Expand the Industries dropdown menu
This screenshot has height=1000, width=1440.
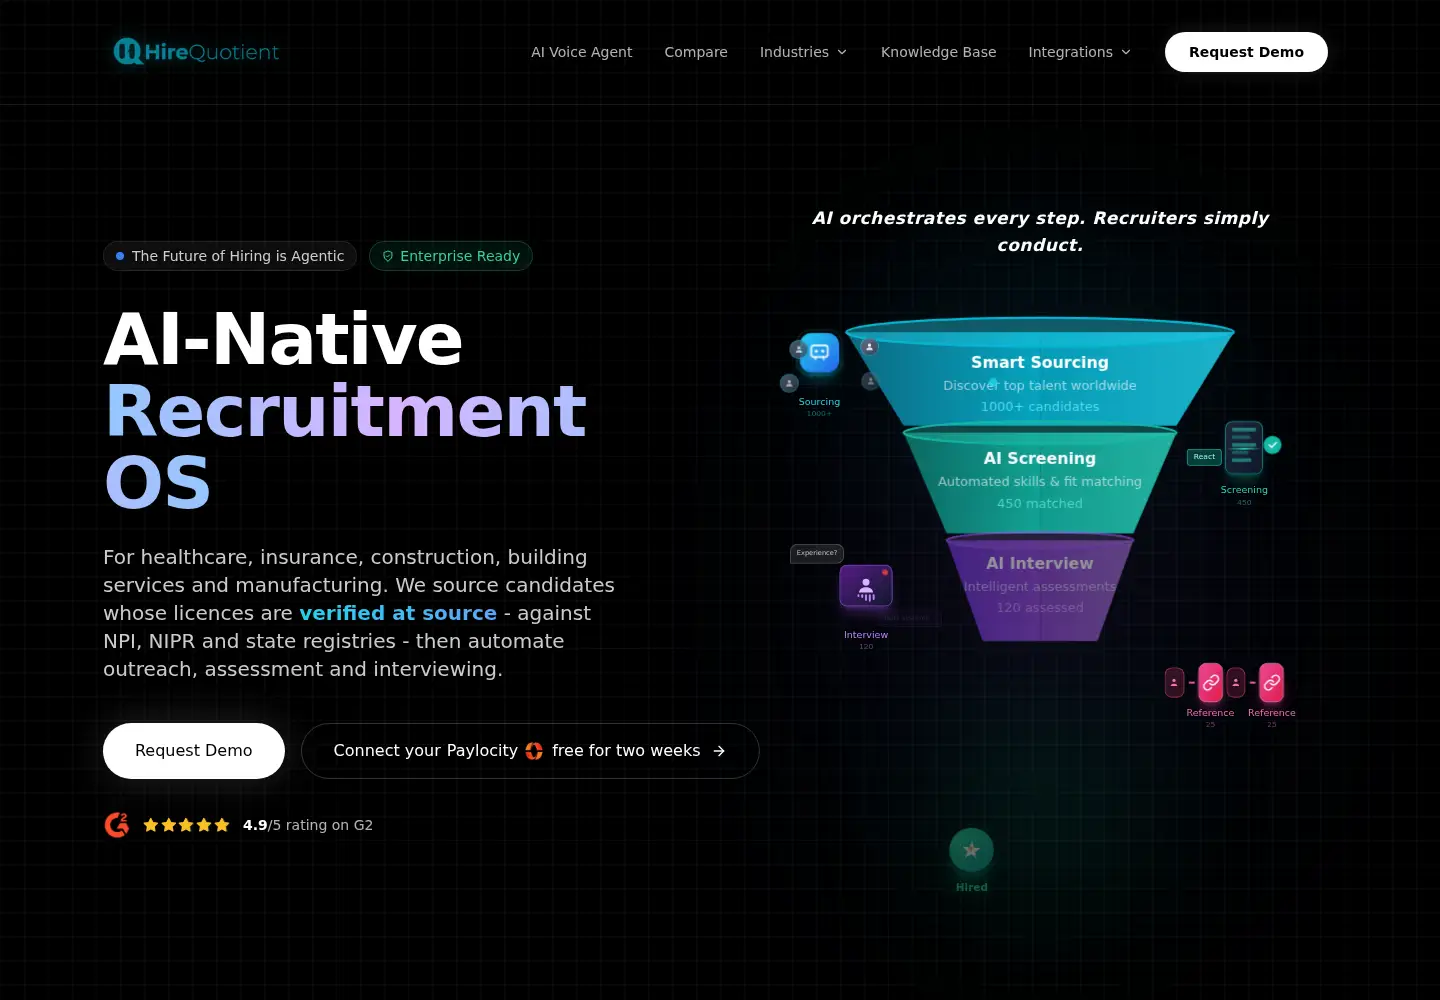click(804, 52)
